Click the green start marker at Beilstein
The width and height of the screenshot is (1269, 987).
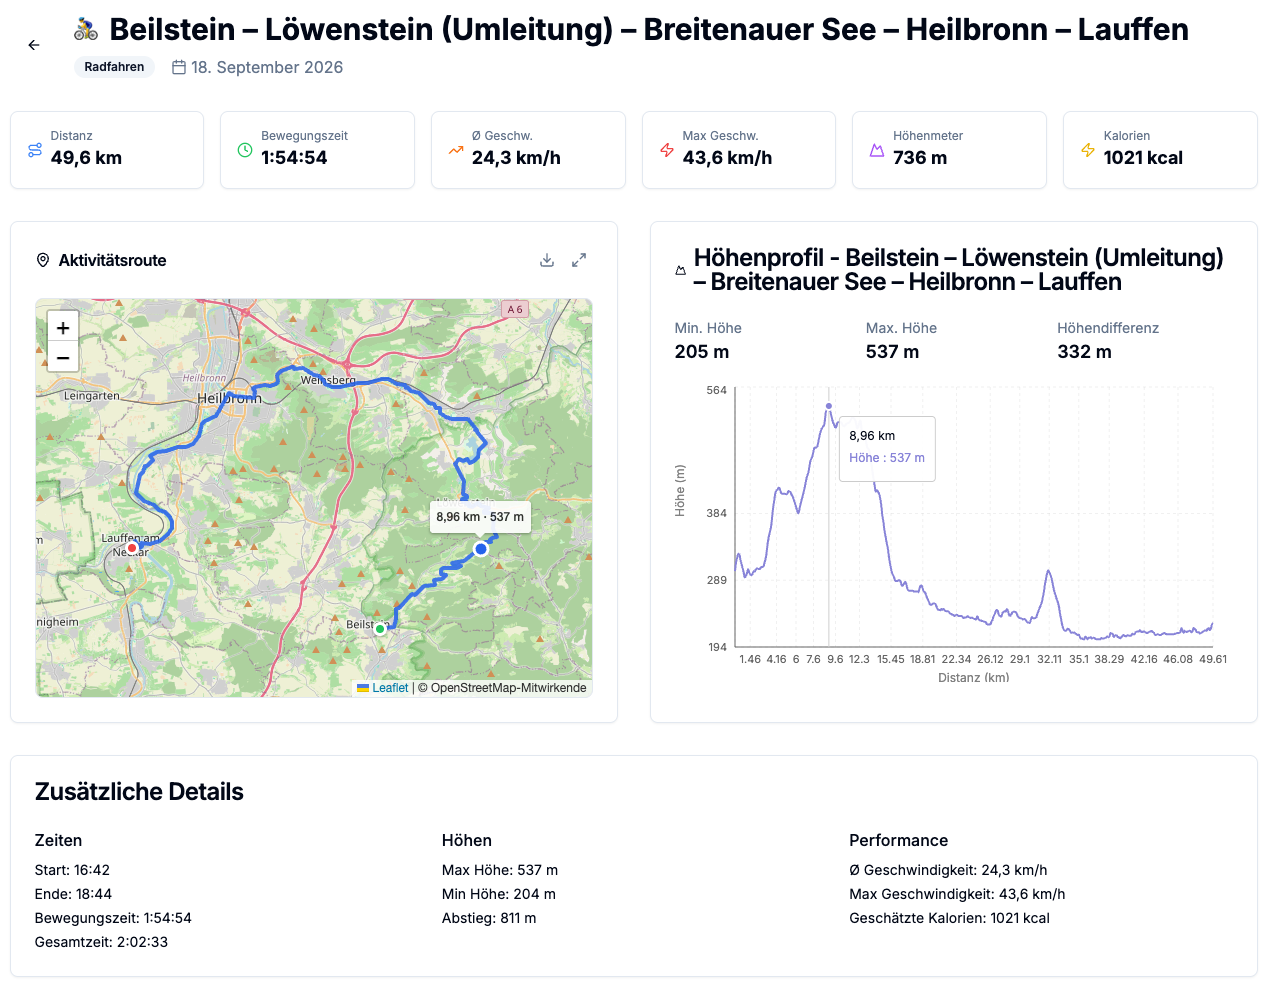pyautogui.click(x=380, y=629)
